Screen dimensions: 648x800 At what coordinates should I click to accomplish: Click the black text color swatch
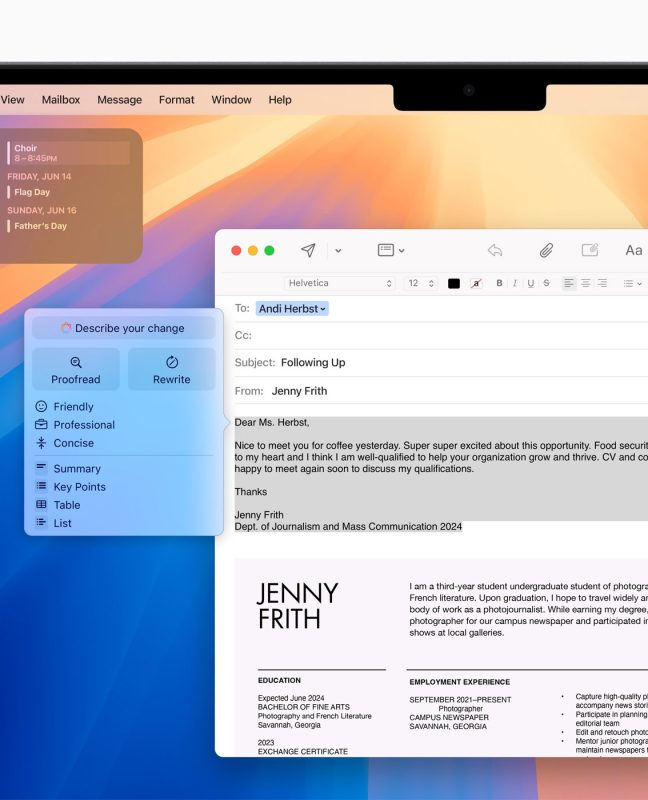tap(454, 284)
